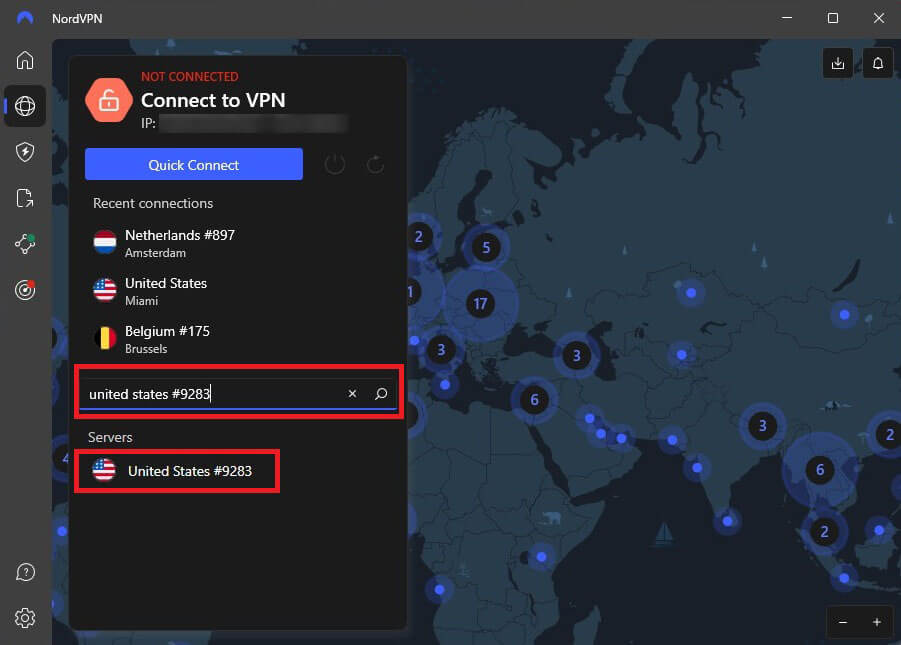Open the notifications bell
The image size is (901, 645).
(x=877, y=62)
